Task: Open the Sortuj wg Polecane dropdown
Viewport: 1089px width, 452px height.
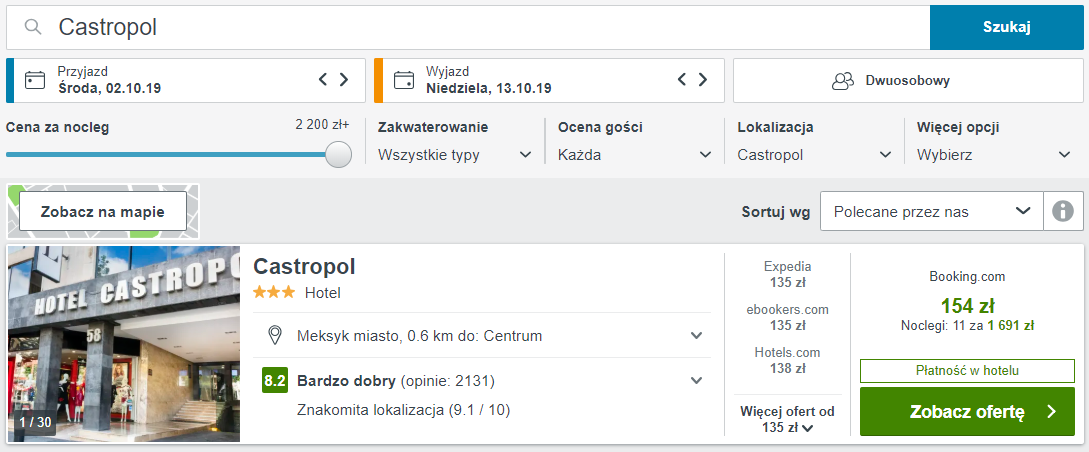Action: tap(931, 211)
